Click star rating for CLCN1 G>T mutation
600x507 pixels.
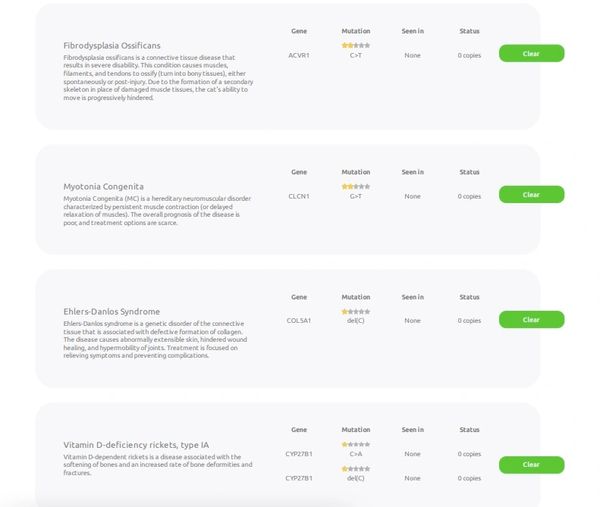(x=355, y=186)
